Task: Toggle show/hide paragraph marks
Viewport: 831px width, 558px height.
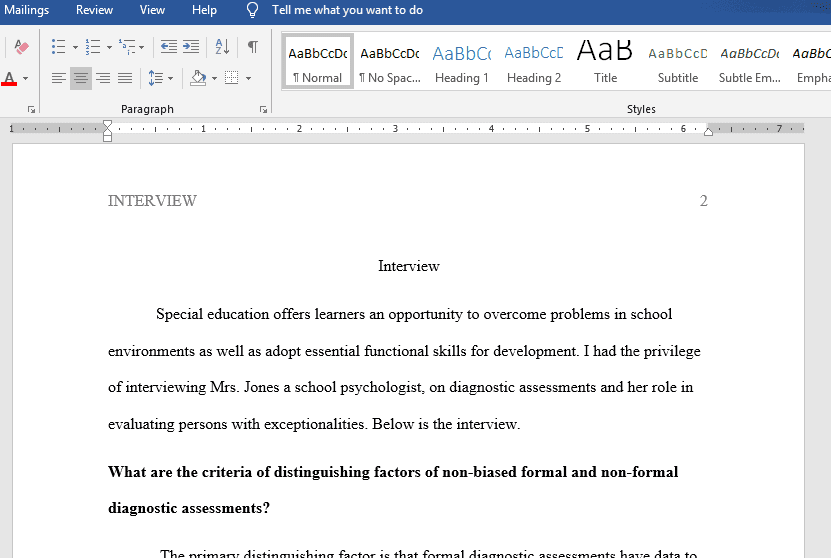Action: [253, 47]
